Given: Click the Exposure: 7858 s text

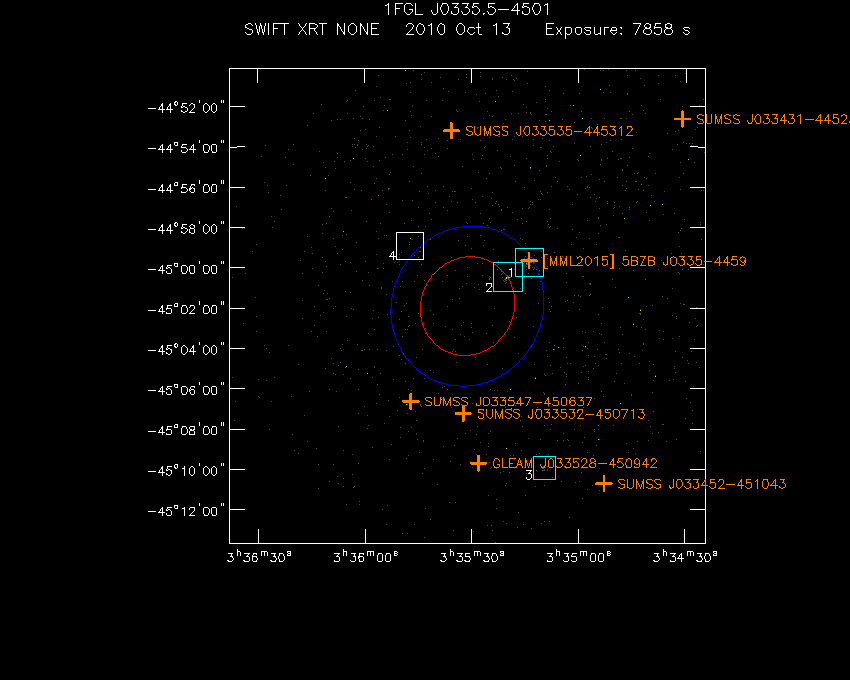Looking at the screenshot, I should pyautogui.click(x=617, y=29).
